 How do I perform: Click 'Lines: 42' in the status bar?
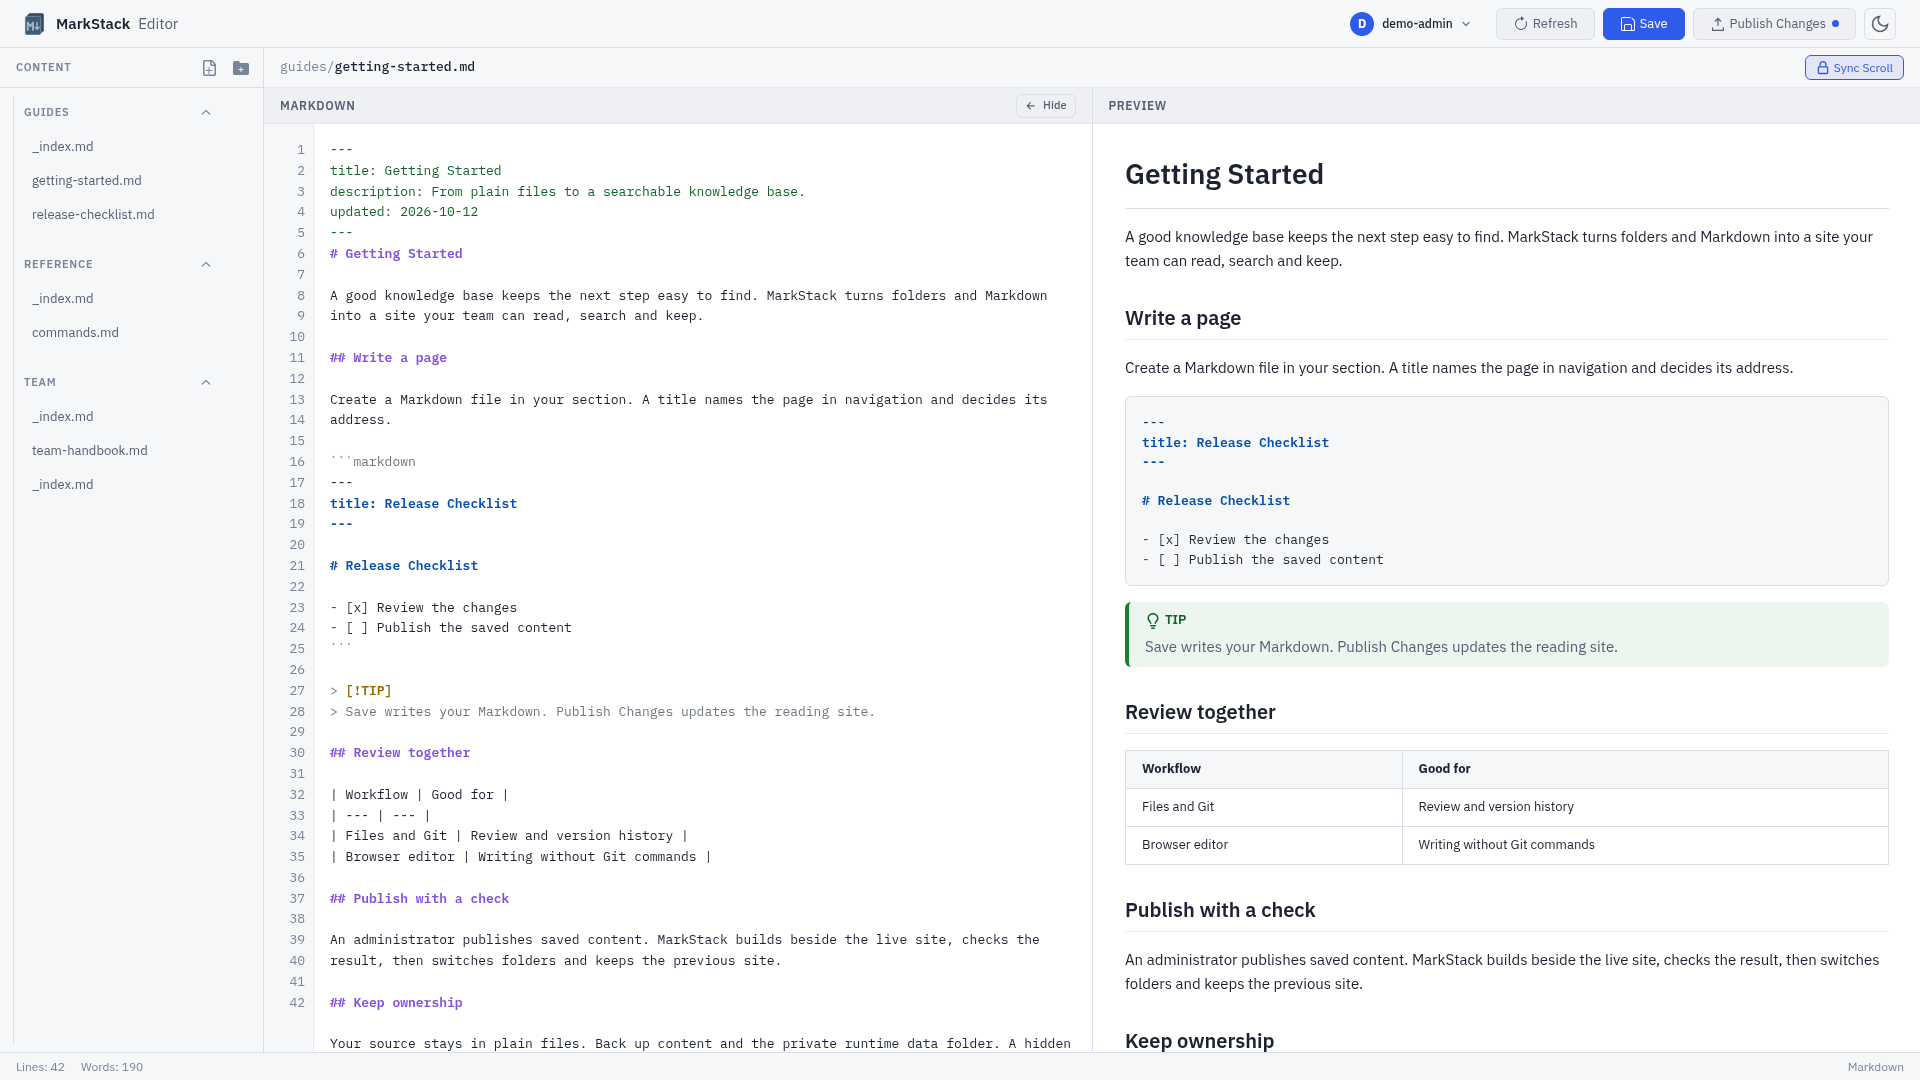[40, 1067]
